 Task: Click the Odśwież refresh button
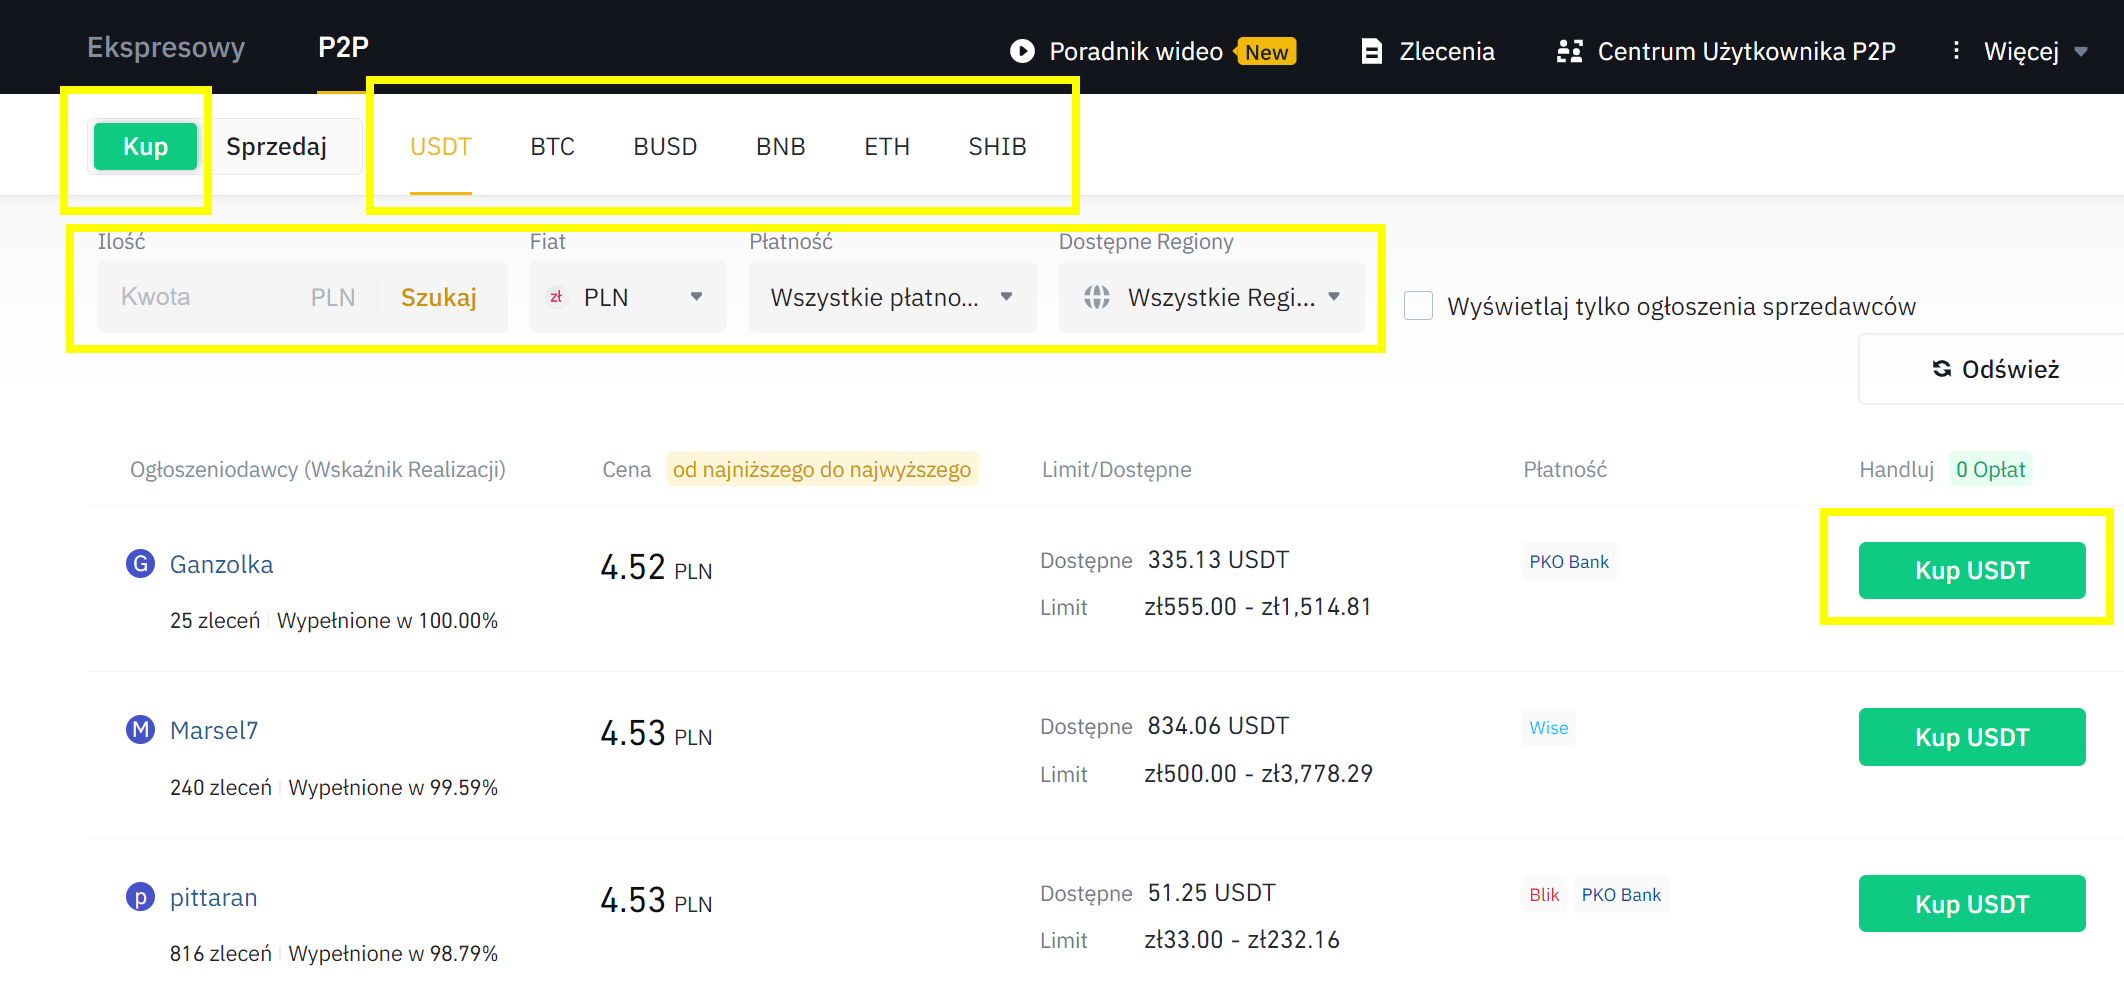pyautogui.click(x=1995, y=369)
